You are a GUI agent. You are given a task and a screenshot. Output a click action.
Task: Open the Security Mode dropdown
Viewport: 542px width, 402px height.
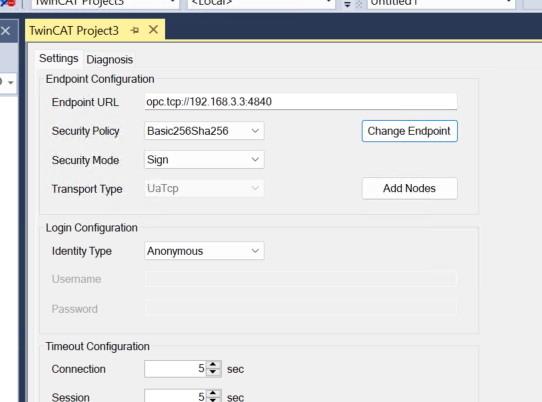(204, 160)
